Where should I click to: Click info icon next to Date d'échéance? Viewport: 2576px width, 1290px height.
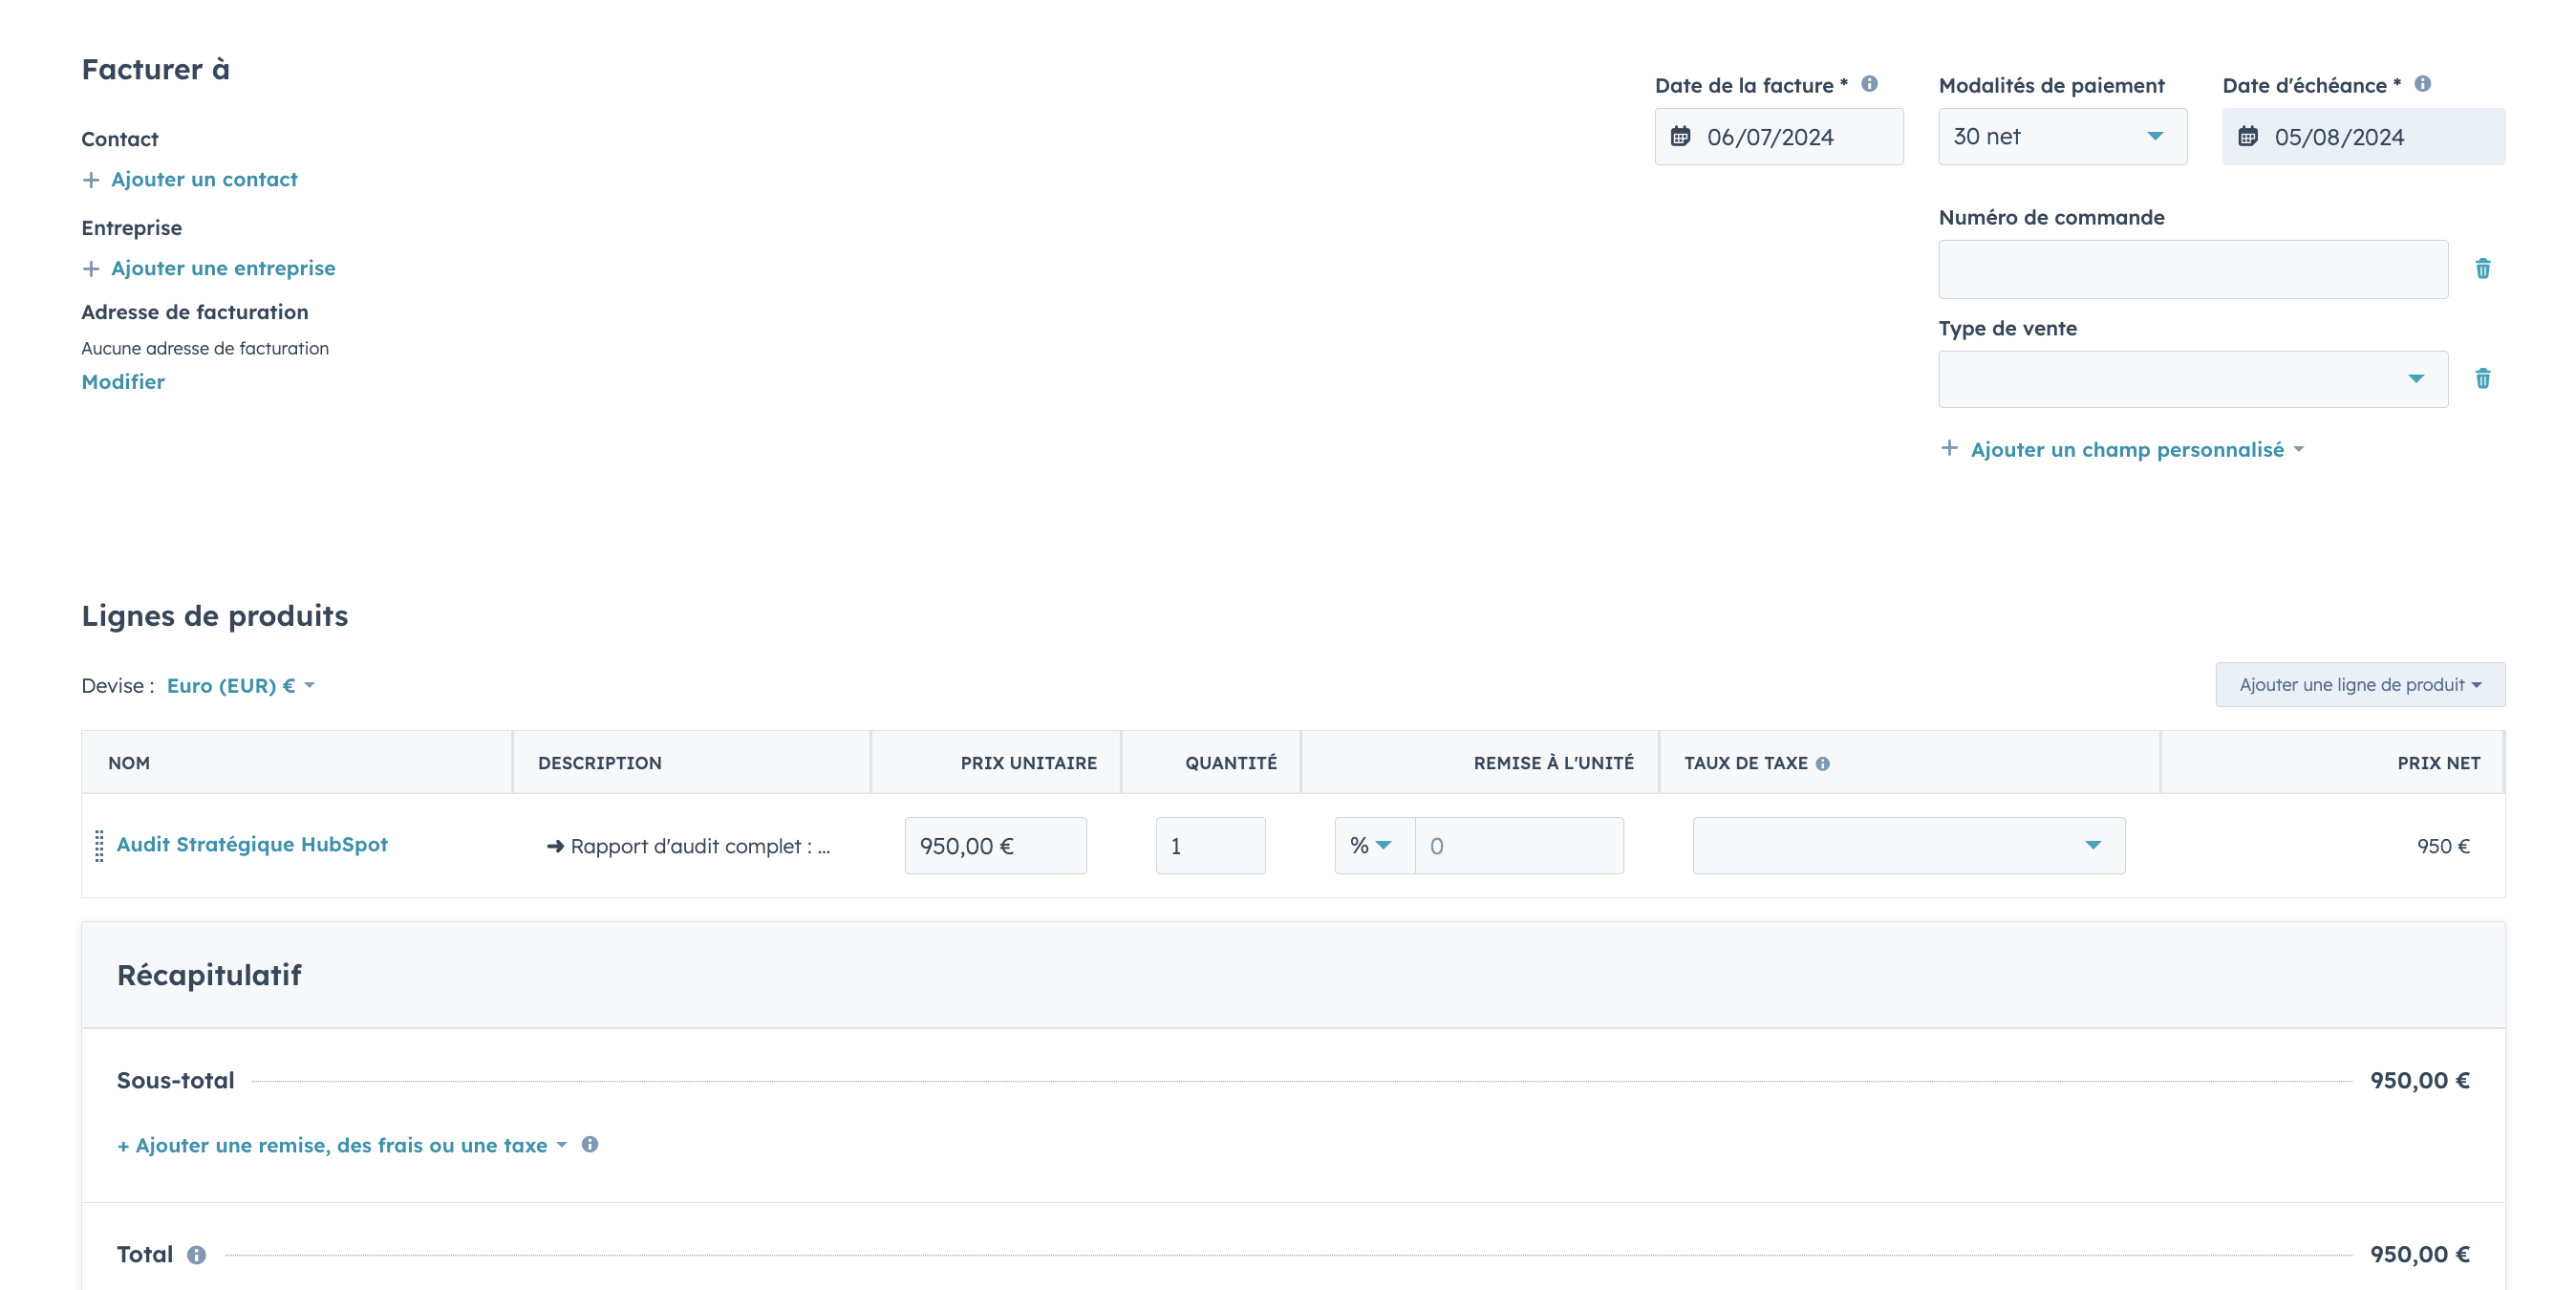pyautogui.click(x=2422, y=84)
